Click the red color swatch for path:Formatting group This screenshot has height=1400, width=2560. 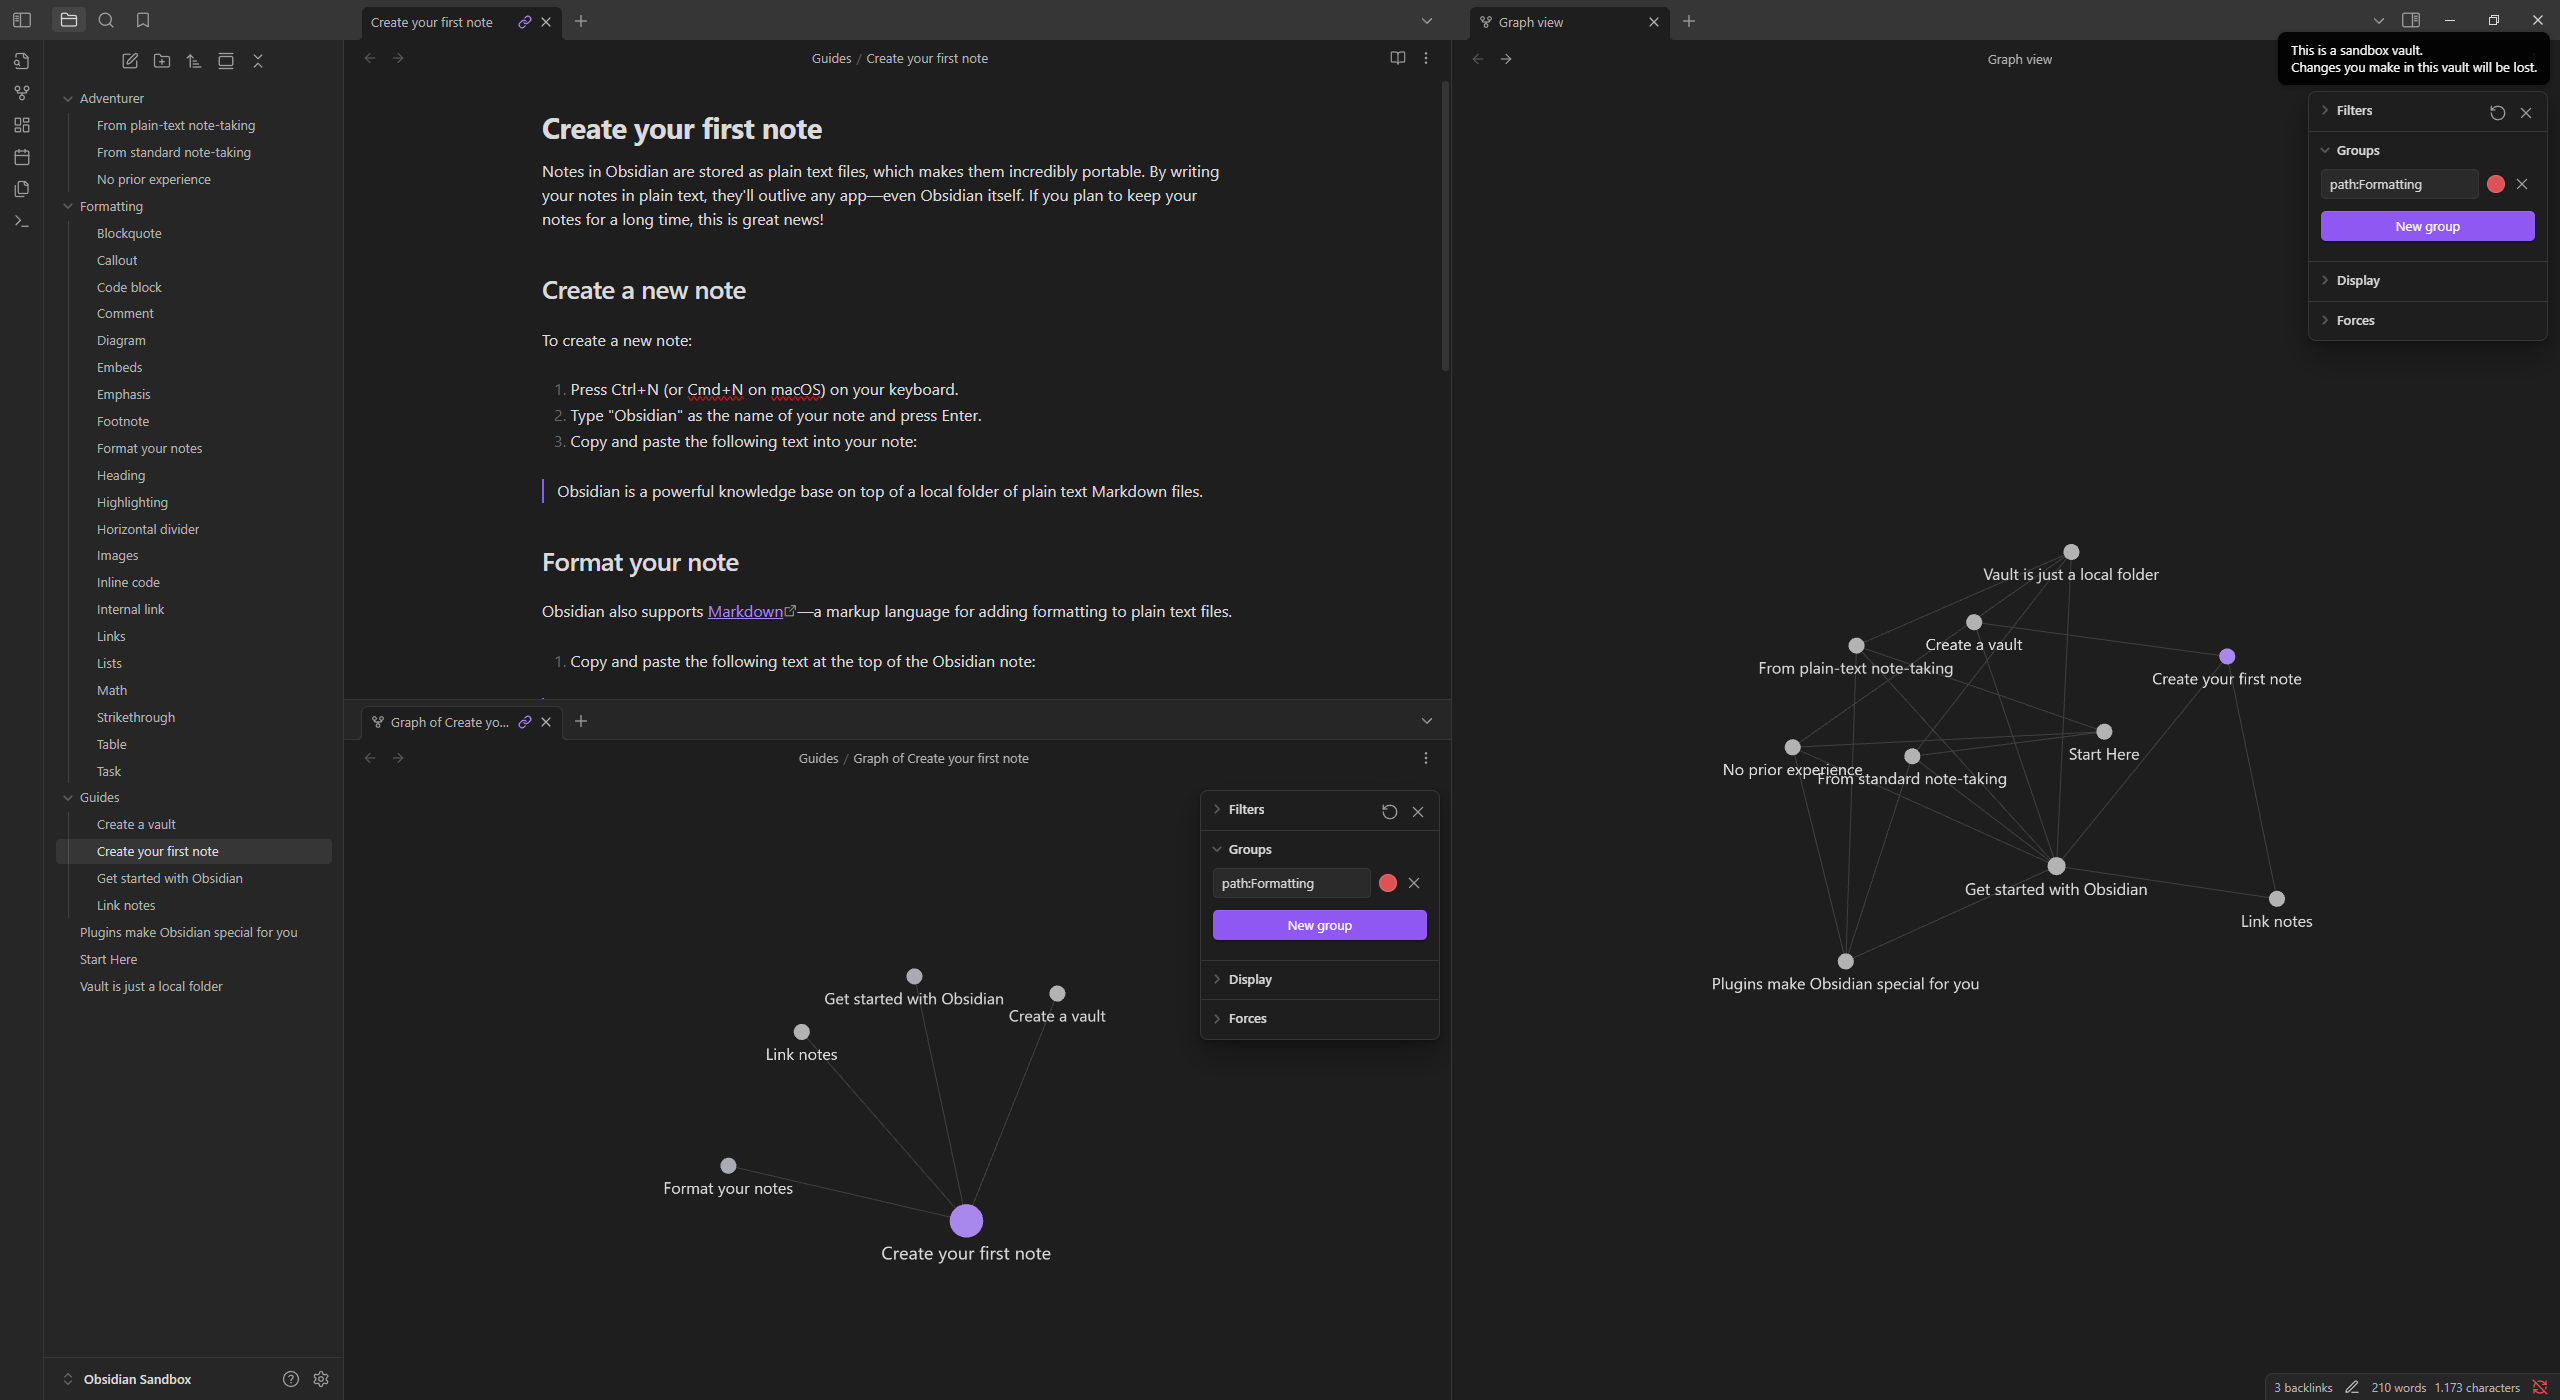click(2495, 183)
